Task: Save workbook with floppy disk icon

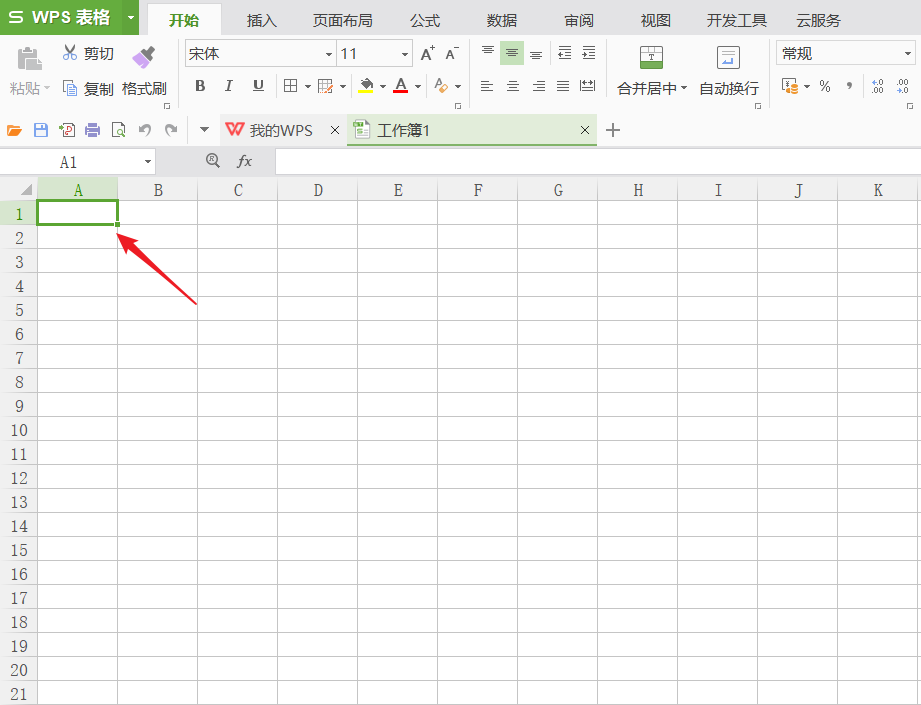Action: pos(41,130)
